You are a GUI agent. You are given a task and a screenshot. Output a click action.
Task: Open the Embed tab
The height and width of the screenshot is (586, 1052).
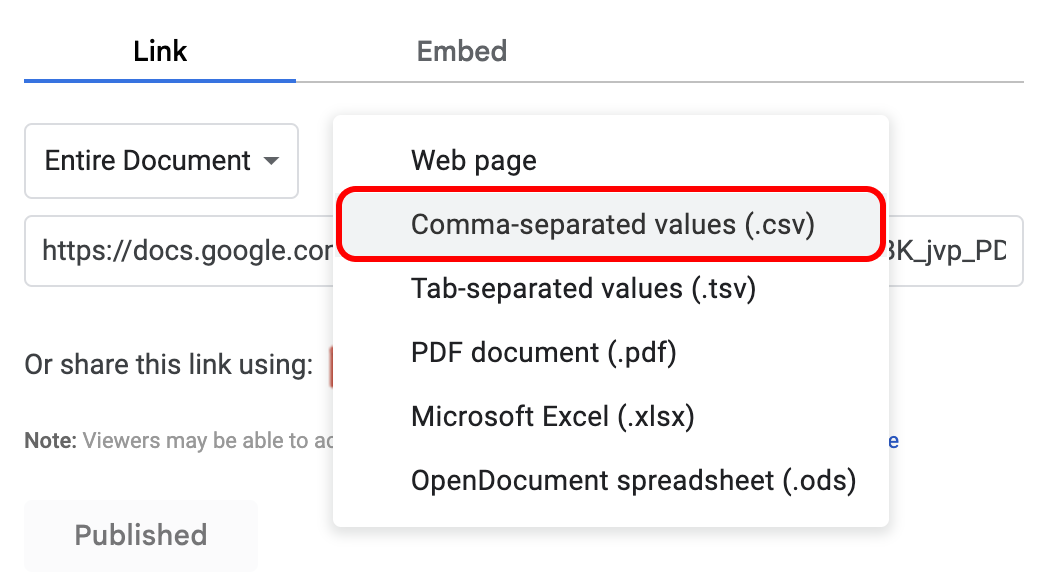[x=461, y=51]
